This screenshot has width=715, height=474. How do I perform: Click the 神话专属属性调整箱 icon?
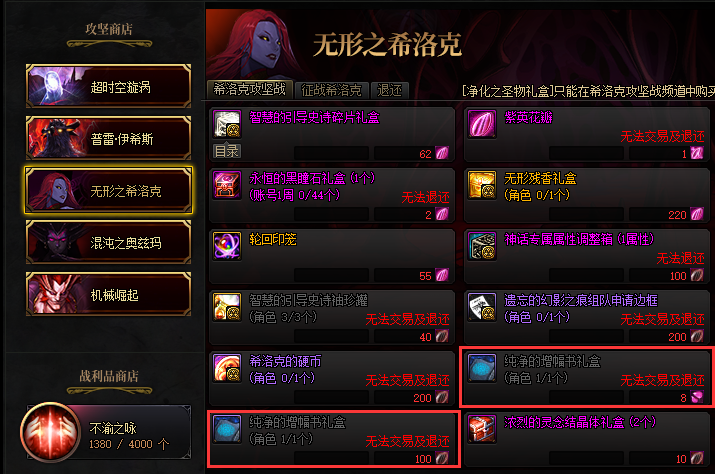point(482,246)
